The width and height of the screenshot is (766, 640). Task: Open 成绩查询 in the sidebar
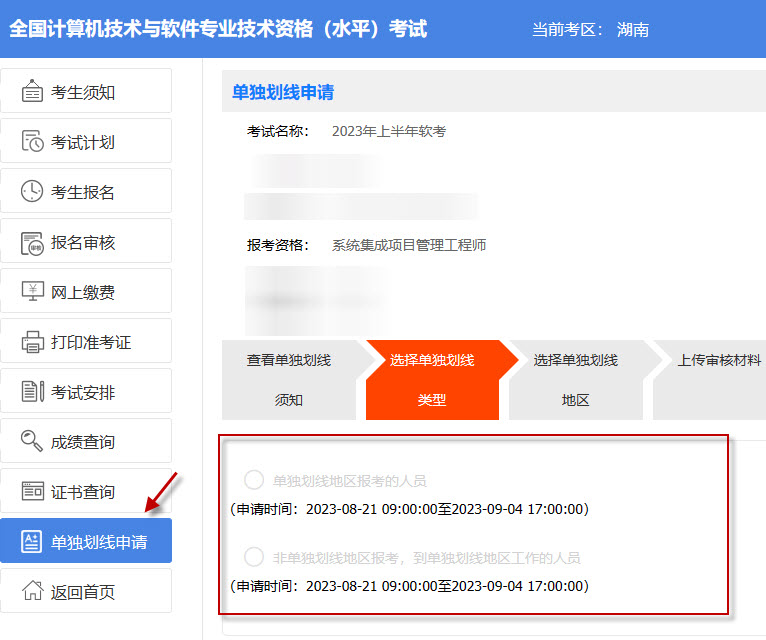86,441
